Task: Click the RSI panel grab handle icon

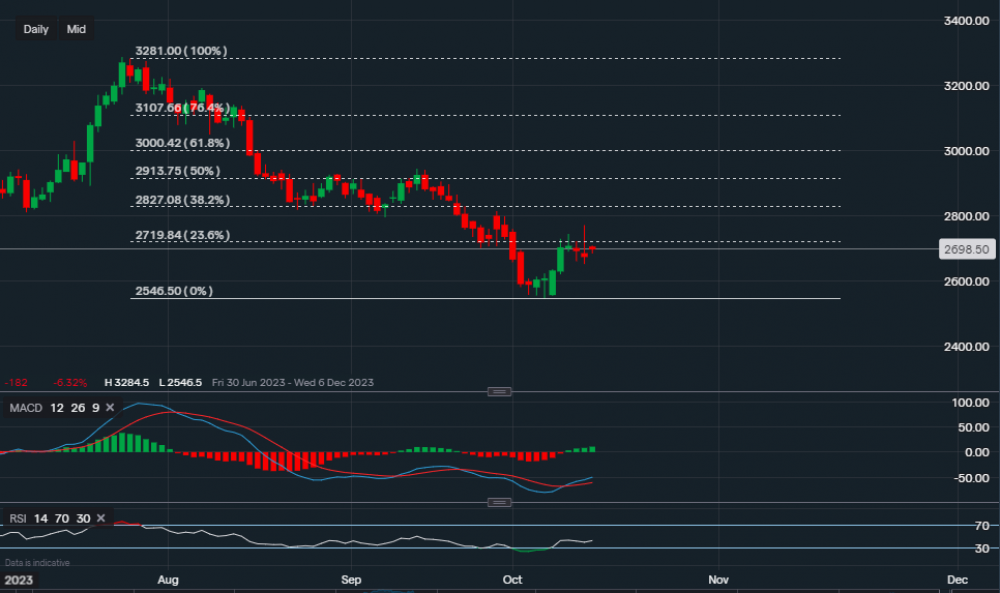Action: click(x=500, y=502)
